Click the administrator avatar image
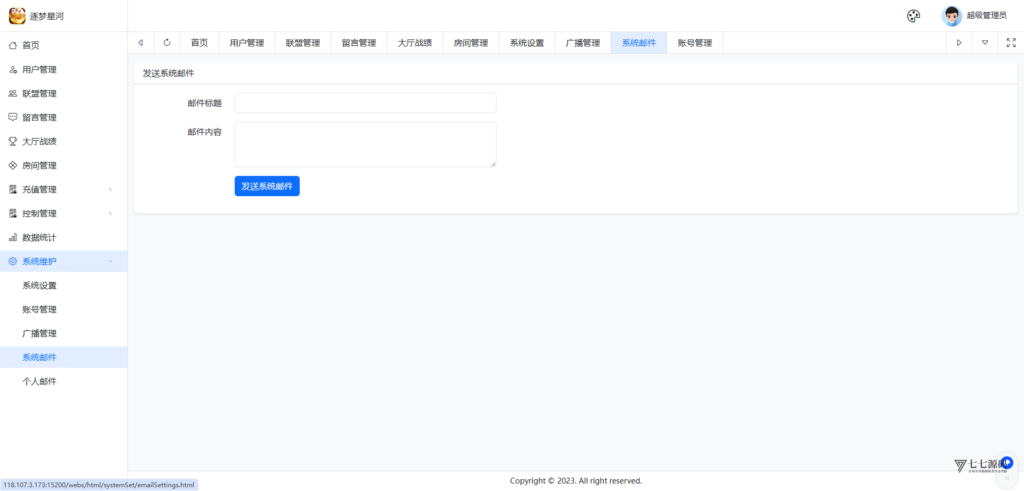This screenshot has height=491, width=1024. tap(952, 16)
